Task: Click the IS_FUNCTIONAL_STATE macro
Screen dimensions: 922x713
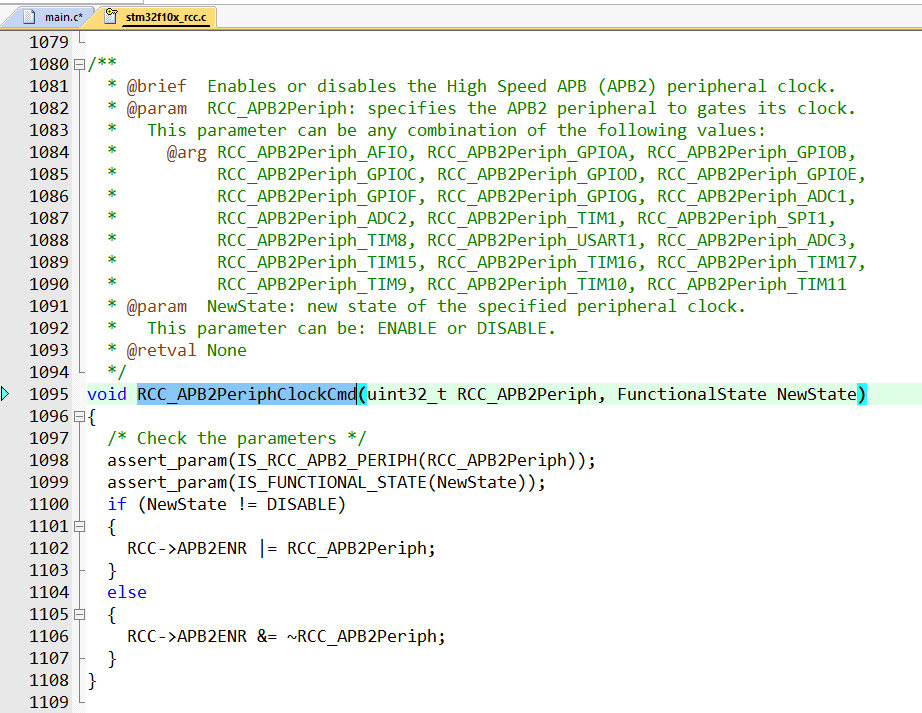Action: (332, 483)
